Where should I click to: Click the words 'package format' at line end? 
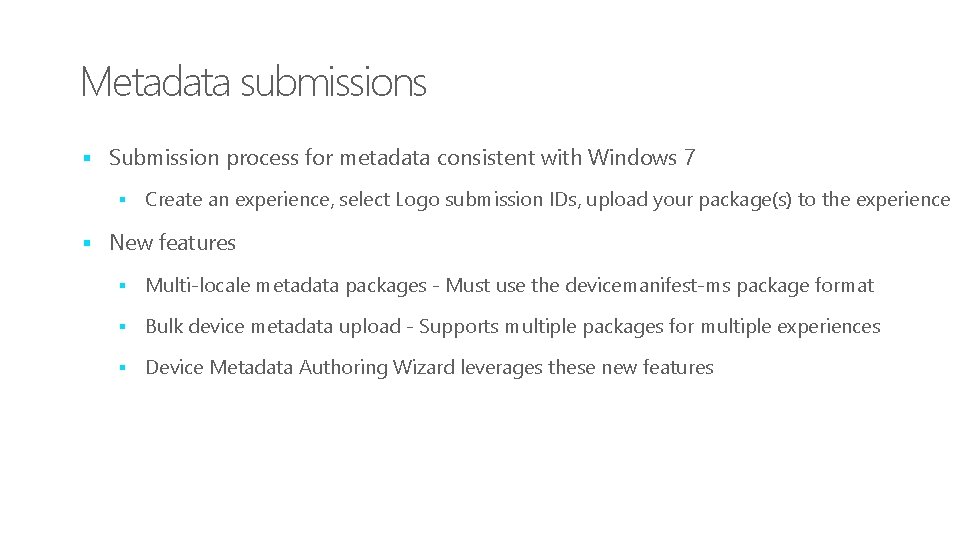tap(805, 286)
